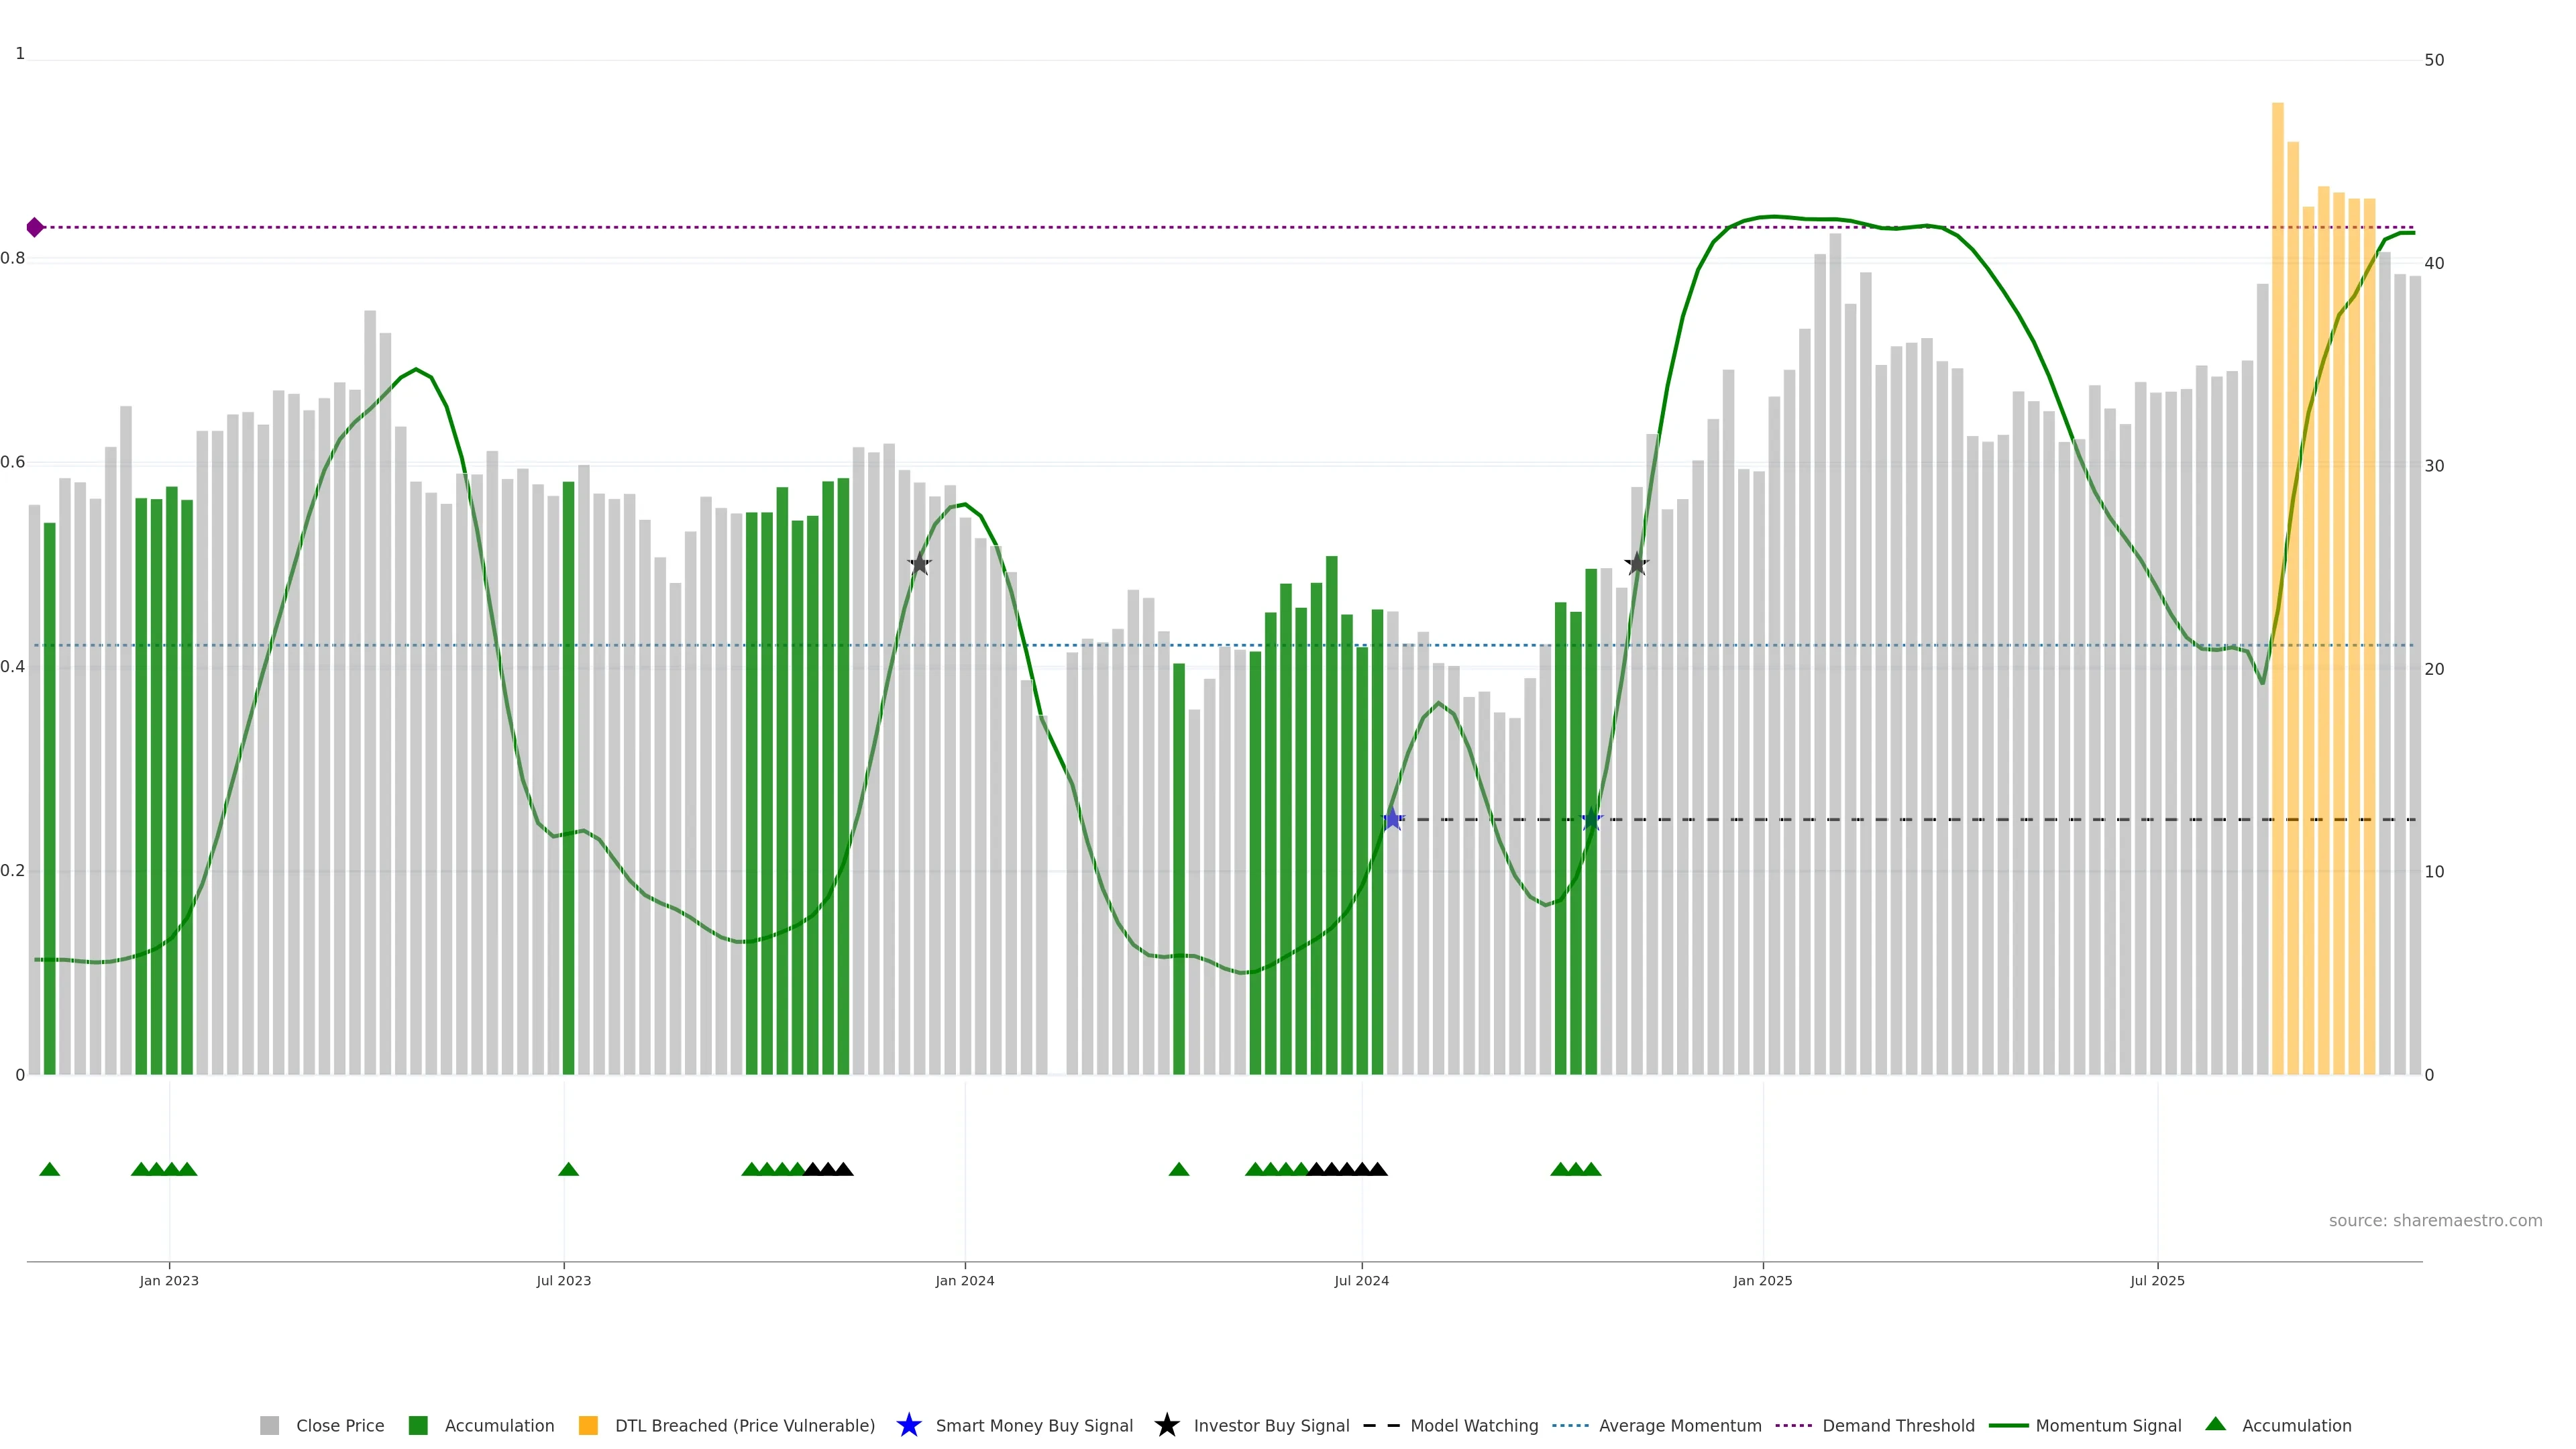Click the black Investor Buy star near Nov 2024
Viewport: 2576px width, 1449px height.
1636,564
